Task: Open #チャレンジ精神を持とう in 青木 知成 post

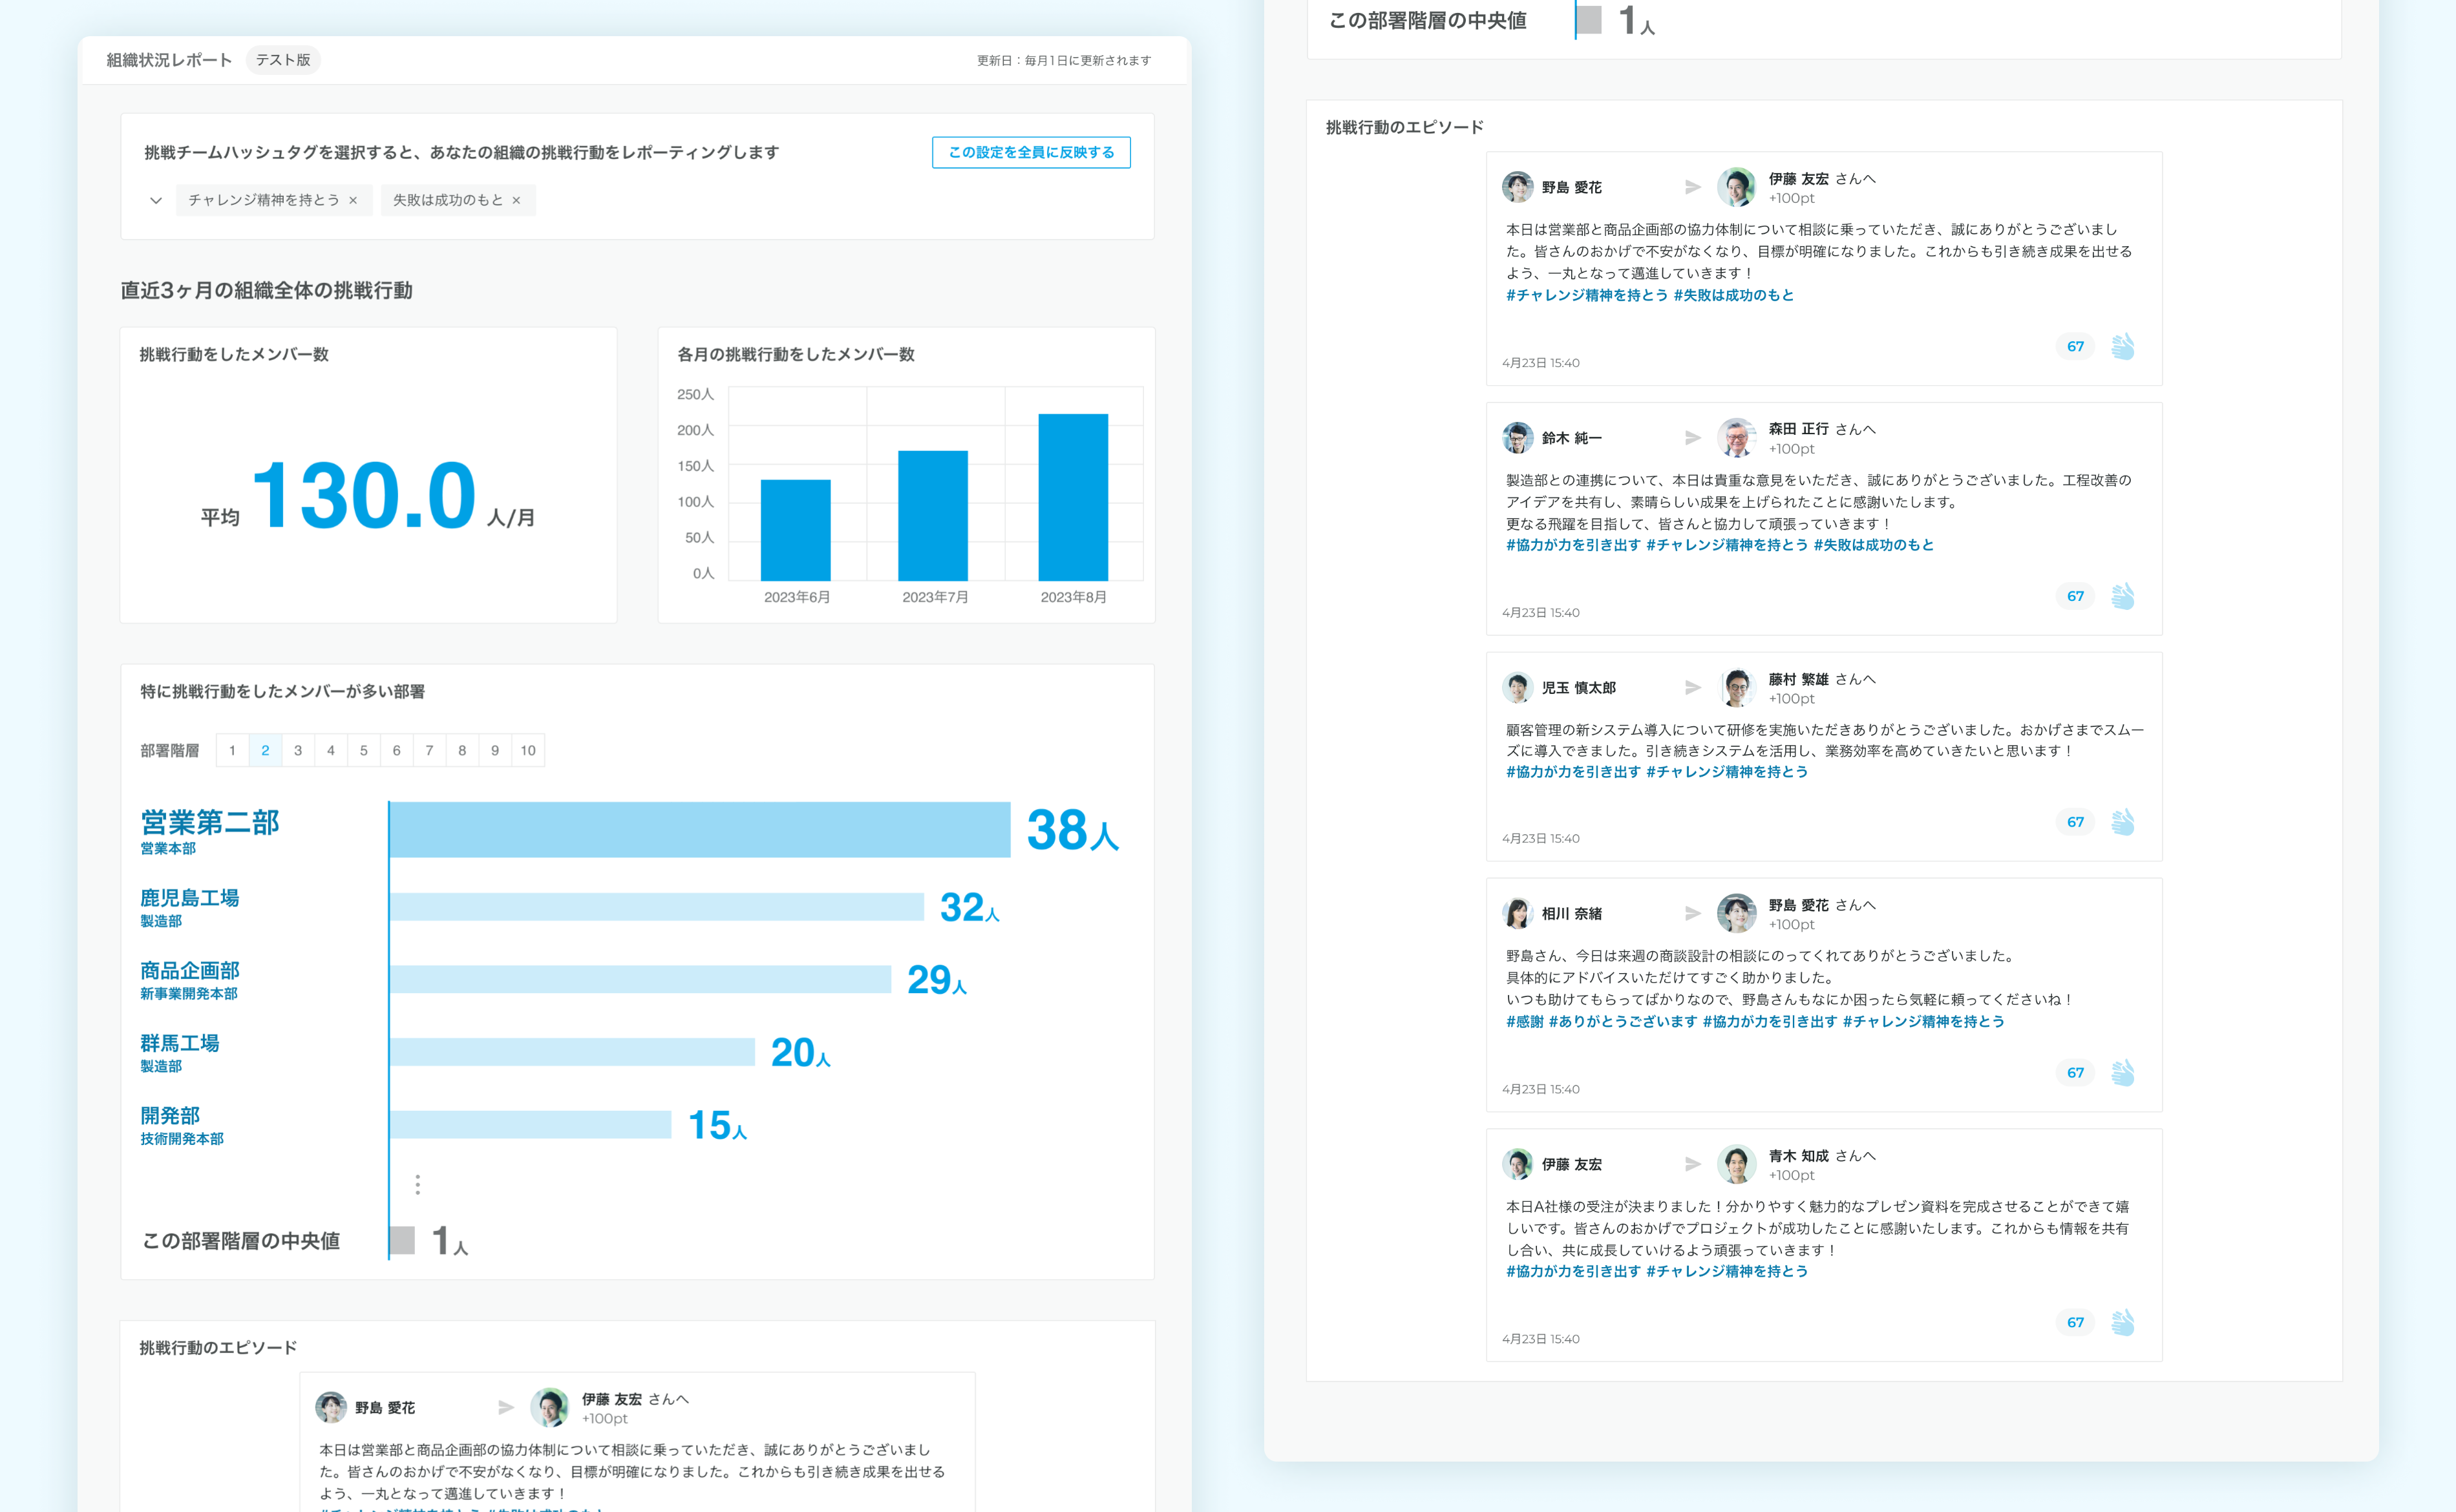Action: click(x=1727, y=1271)
